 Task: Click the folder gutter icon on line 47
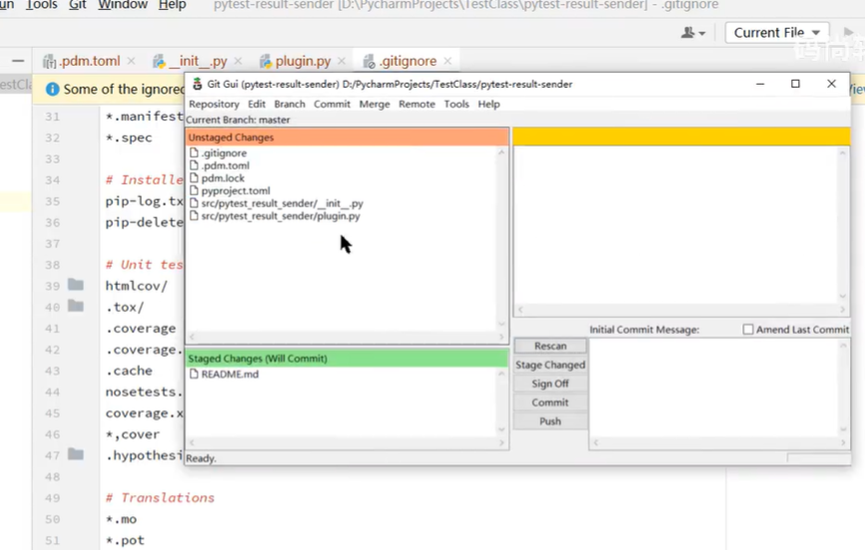coord(76,455)
